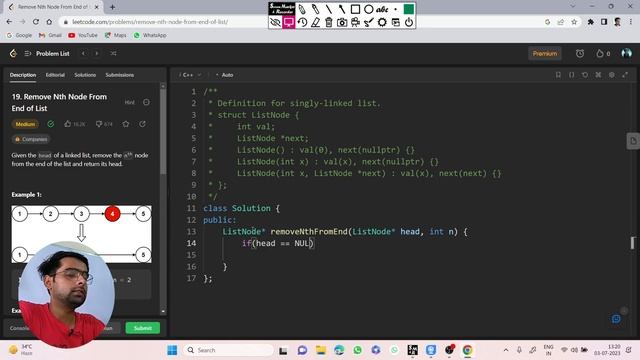Open the C++ language dropdown
640x360 pixels.
click(x=190, y=75)
